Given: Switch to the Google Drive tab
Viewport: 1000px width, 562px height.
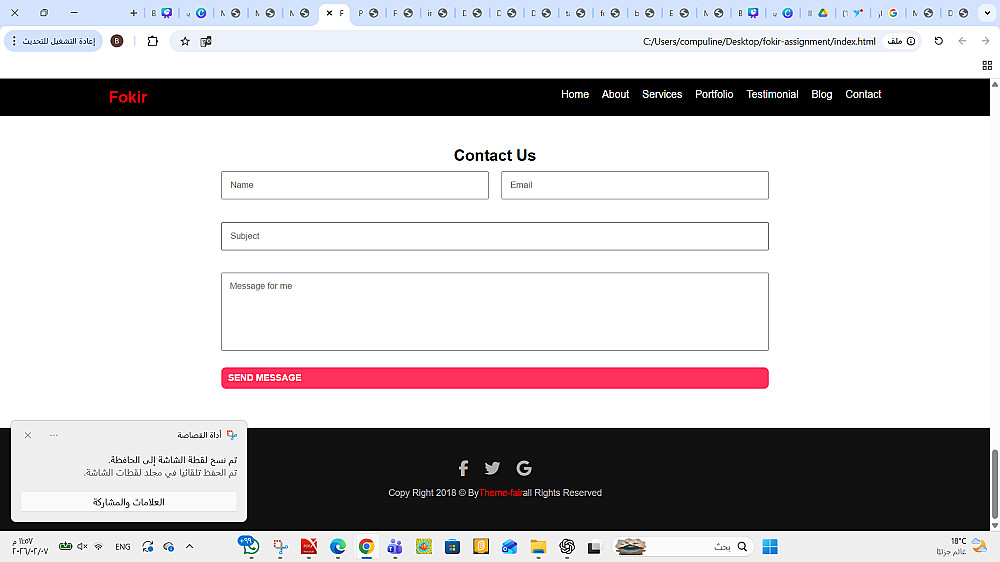Looking at the screenshot, I should tap(817, 13).
